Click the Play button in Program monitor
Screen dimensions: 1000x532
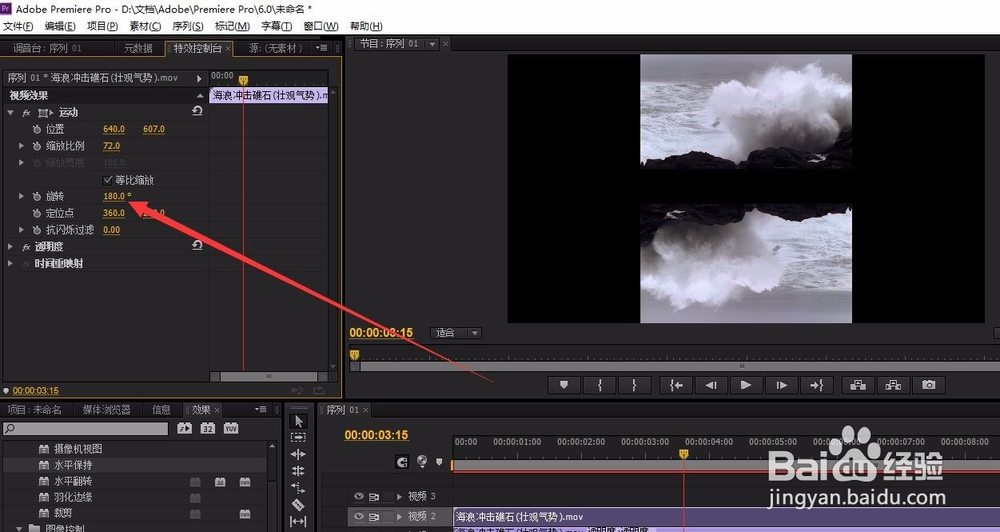click(746, 385)
